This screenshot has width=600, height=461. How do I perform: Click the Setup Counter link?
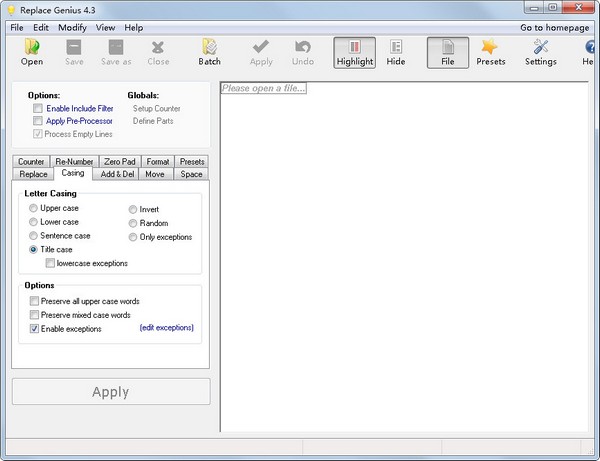157,109
